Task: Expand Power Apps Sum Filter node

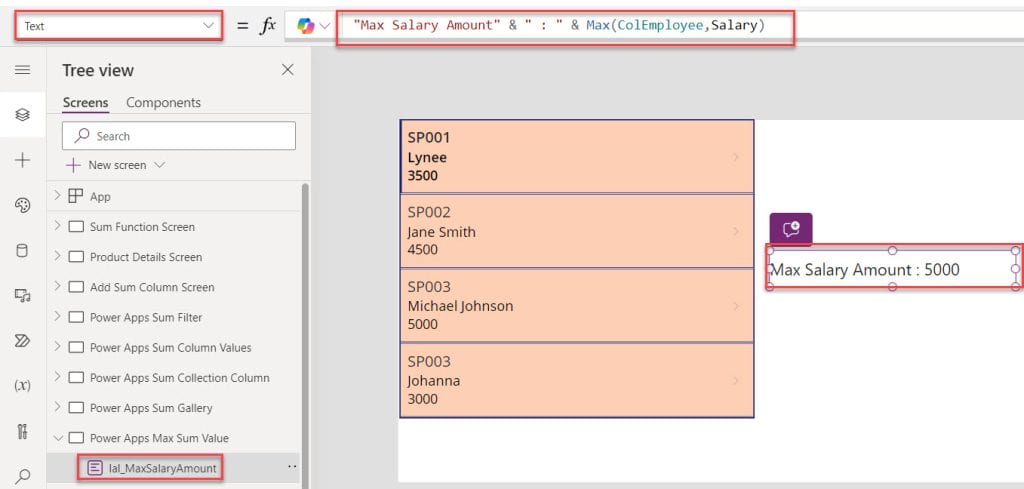Action: coord(57,316)
